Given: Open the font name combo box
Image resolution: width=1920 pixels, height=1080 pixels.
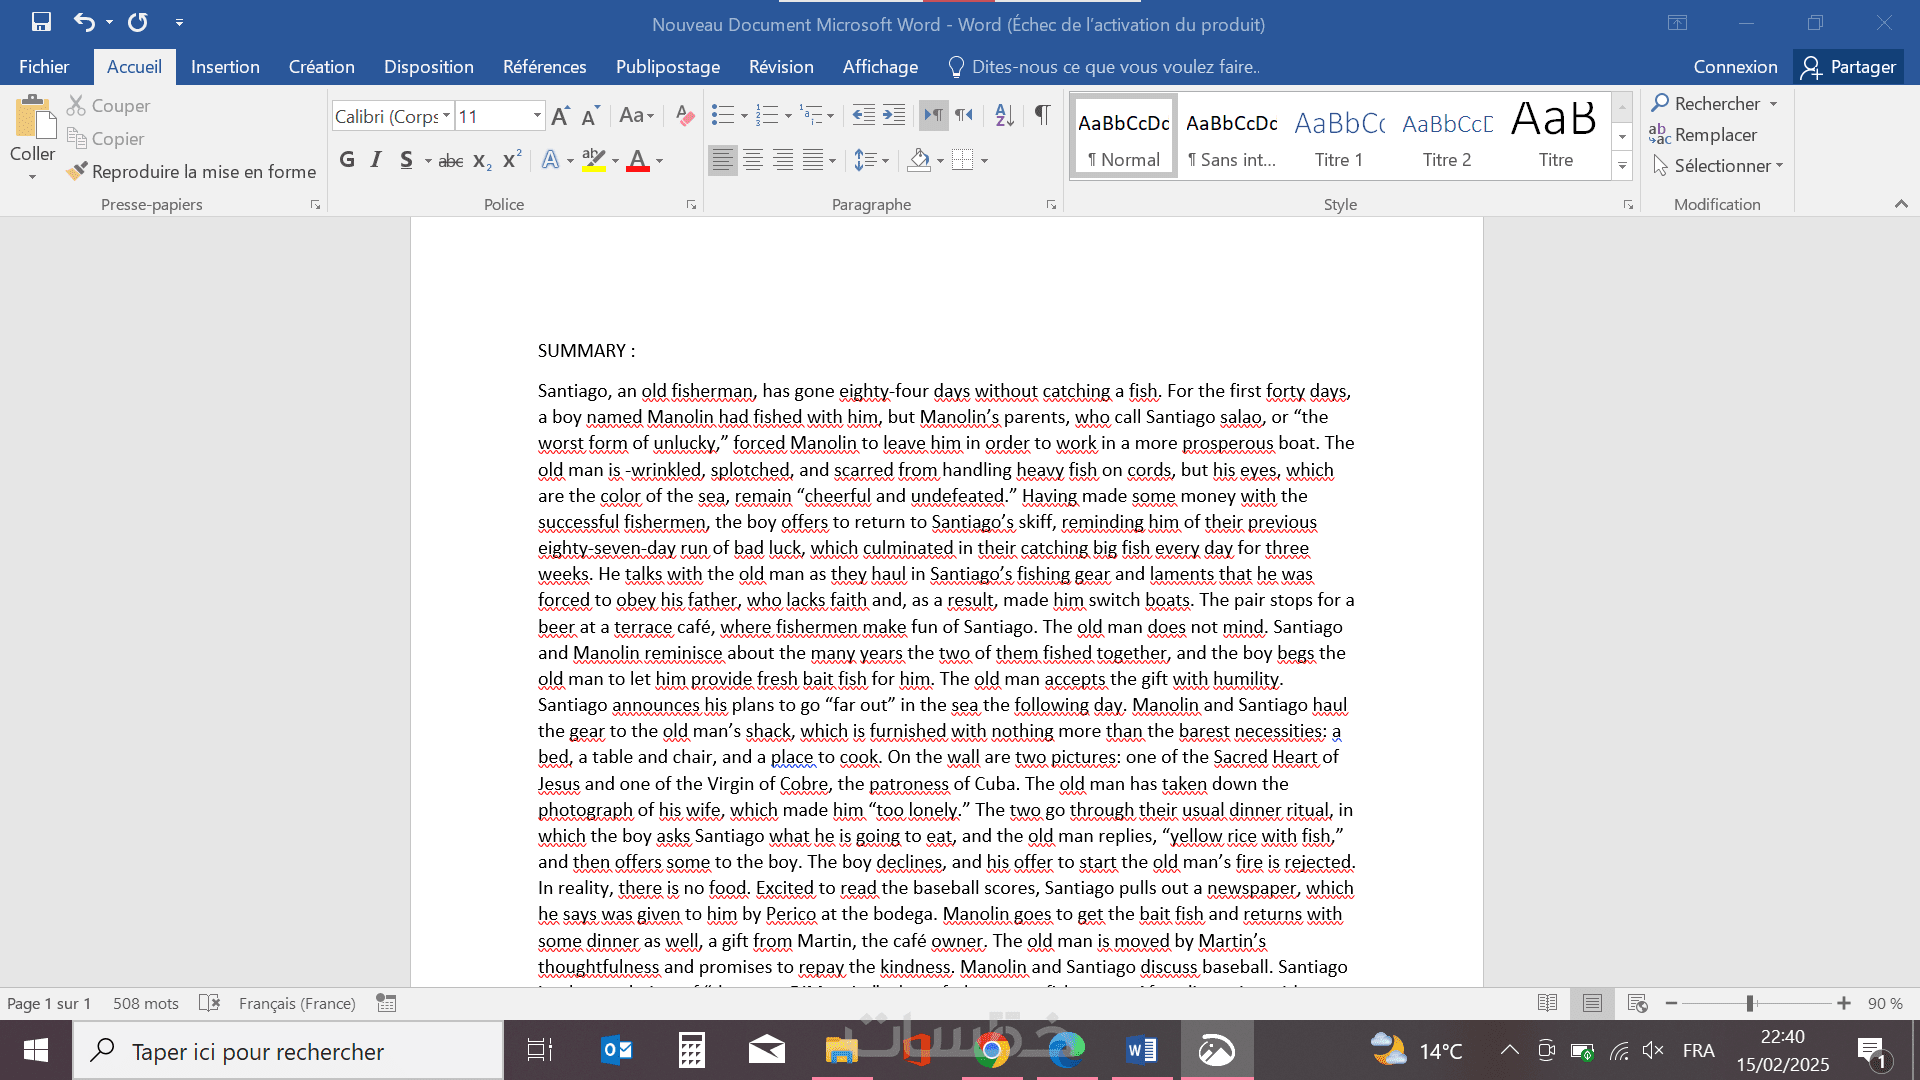Looking at the screenshot, I should pos(392,116).
